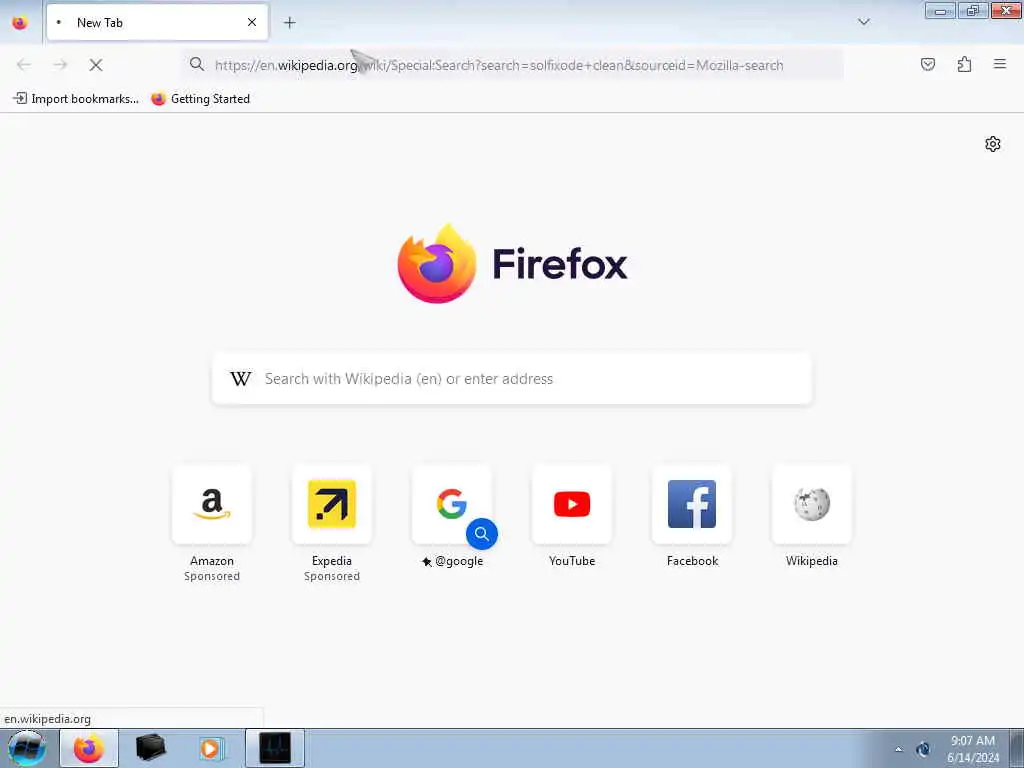This screenshot has height=768, width=1024.
Task: Click the system tray blue swirl icon
Action: [923, 749]
